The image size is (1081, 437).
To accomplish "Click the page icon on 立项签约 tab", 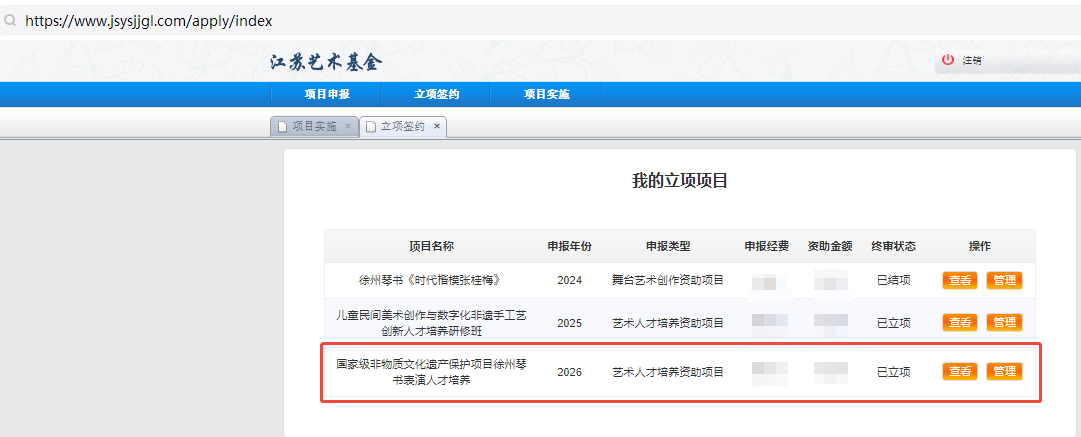I will coord(371,127).
